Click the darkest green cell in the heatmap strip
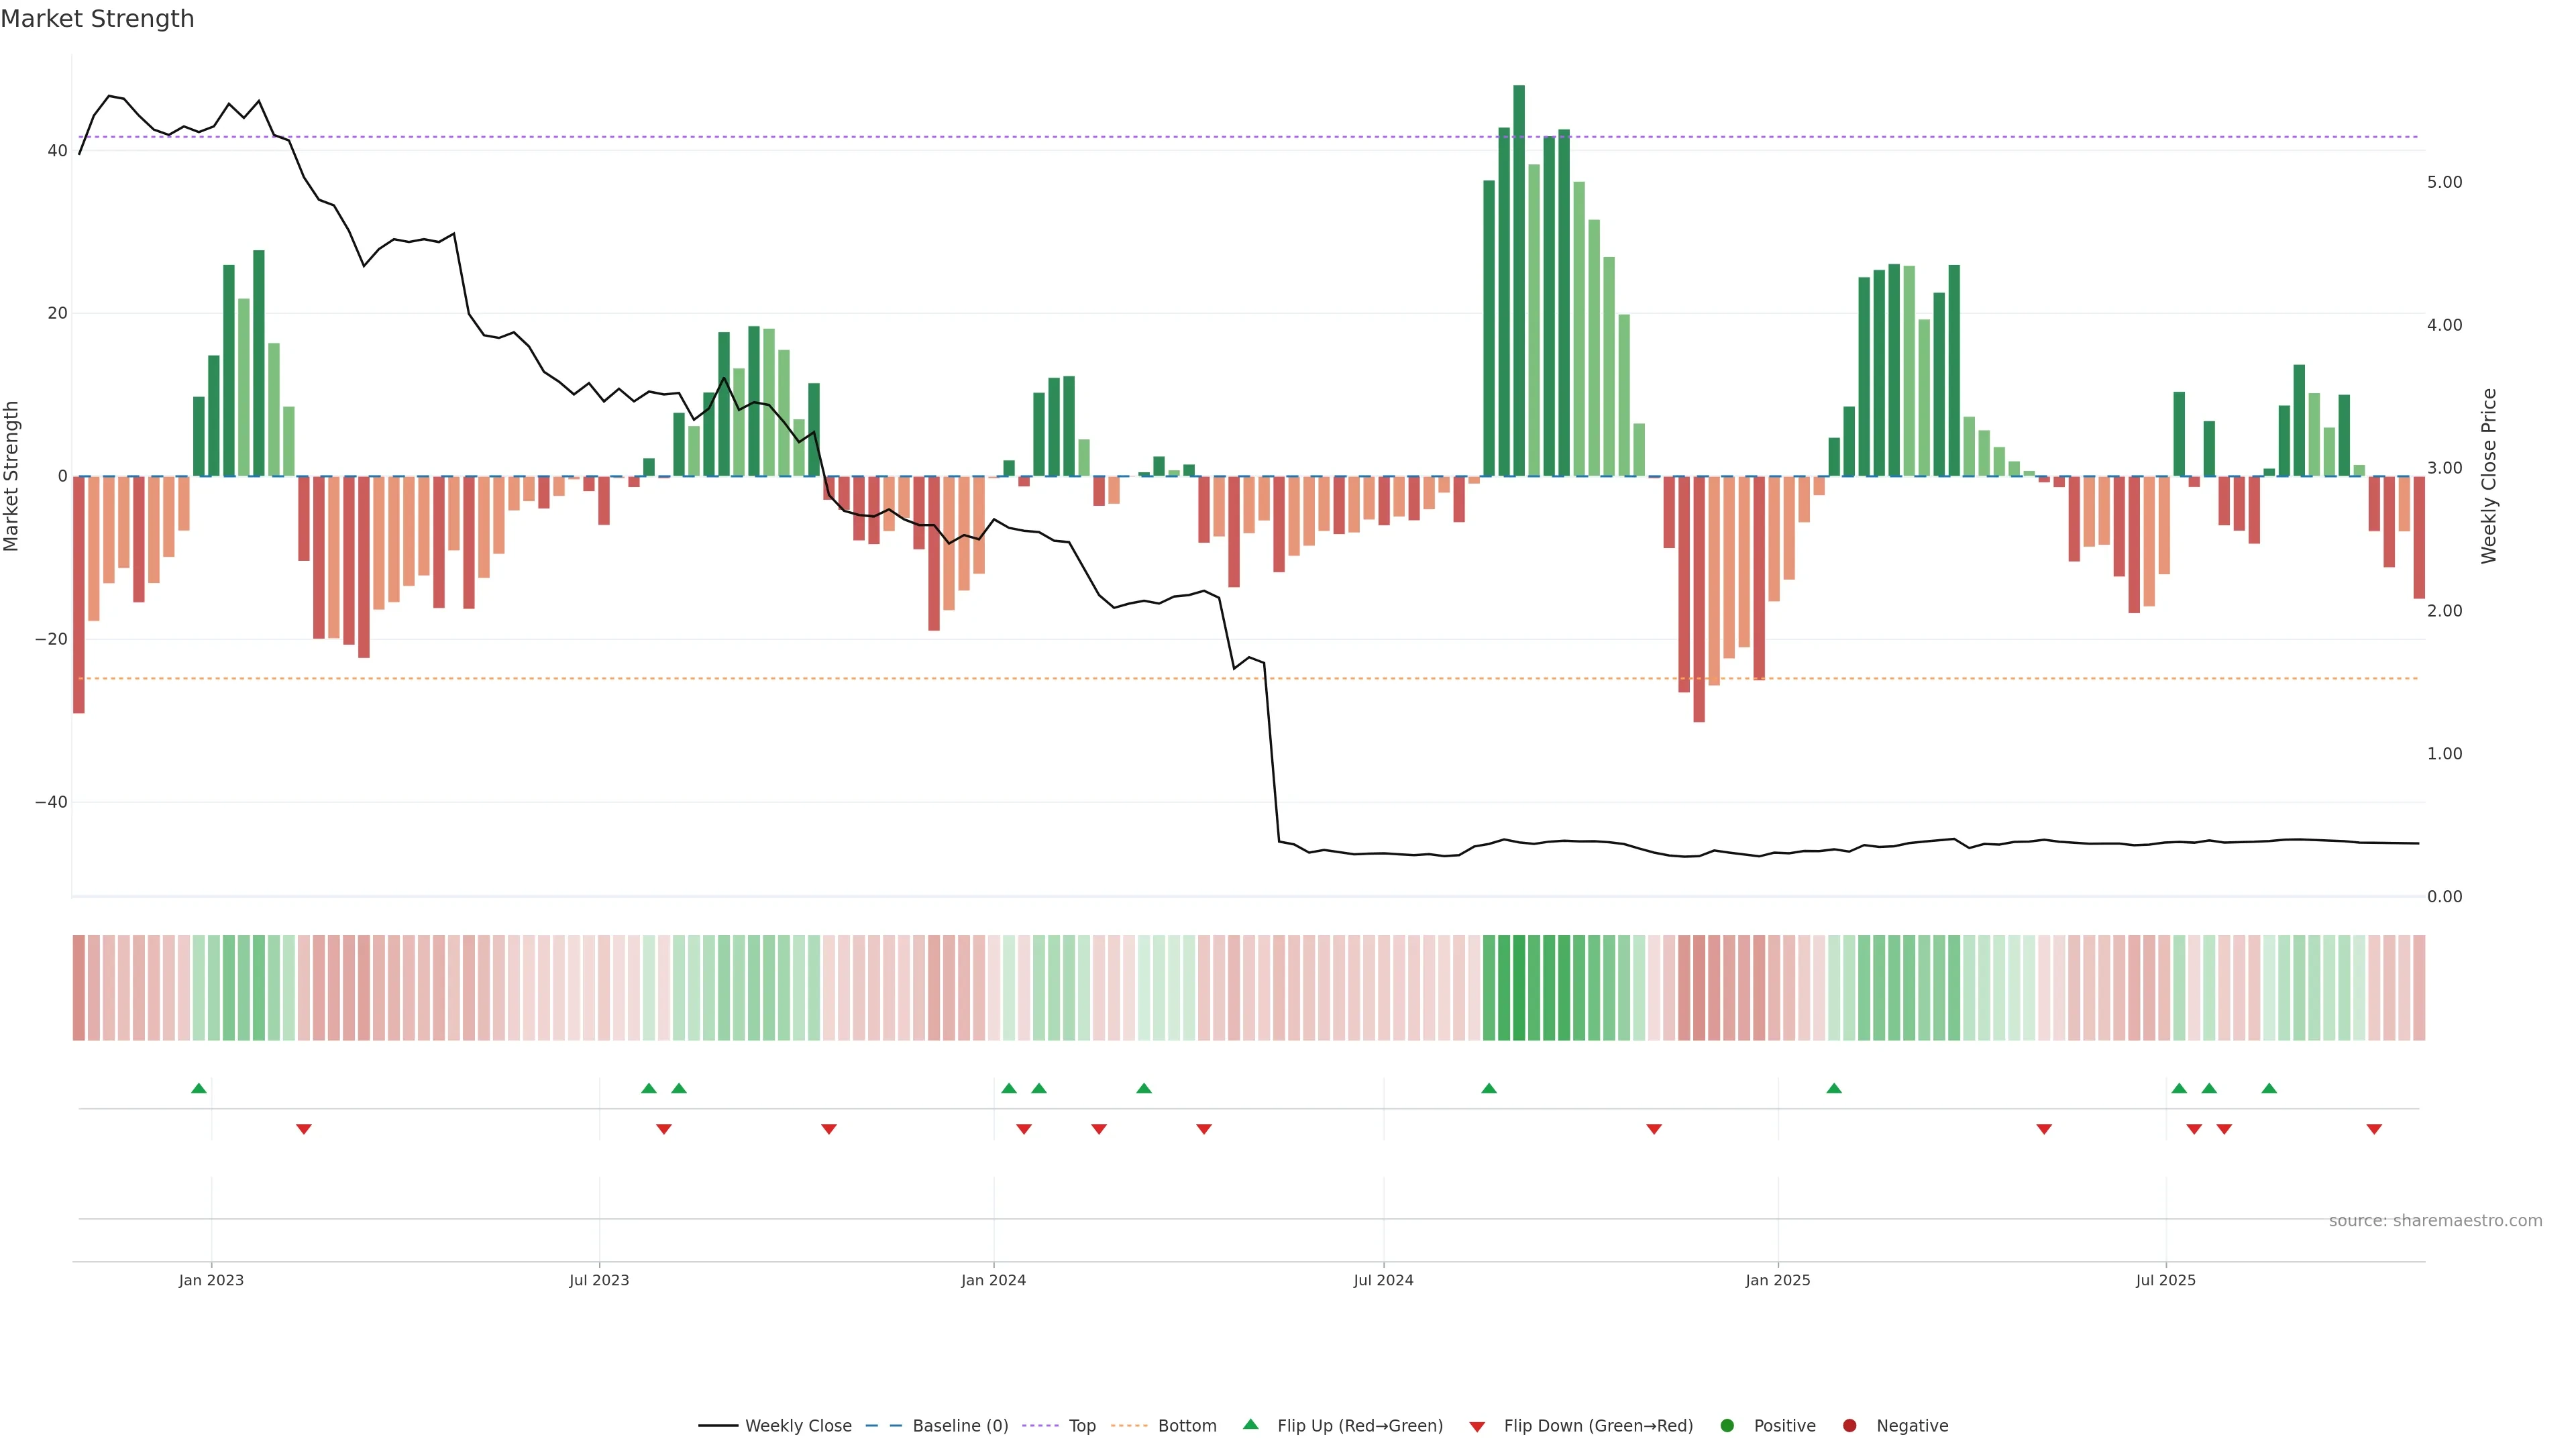This screenshot has width=2576, height=1449. [1519, 988]
